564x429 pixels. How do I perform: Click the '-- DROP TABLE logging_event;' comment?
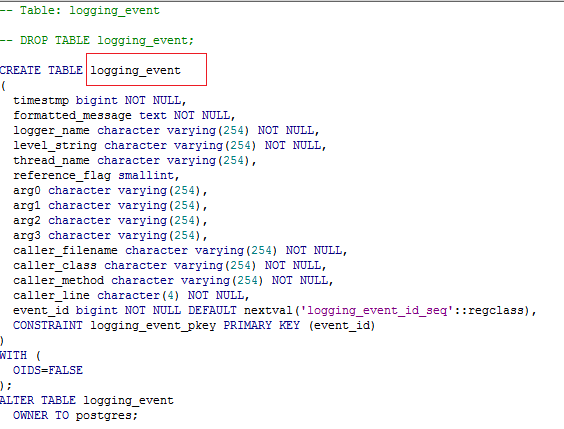point(97,40)
